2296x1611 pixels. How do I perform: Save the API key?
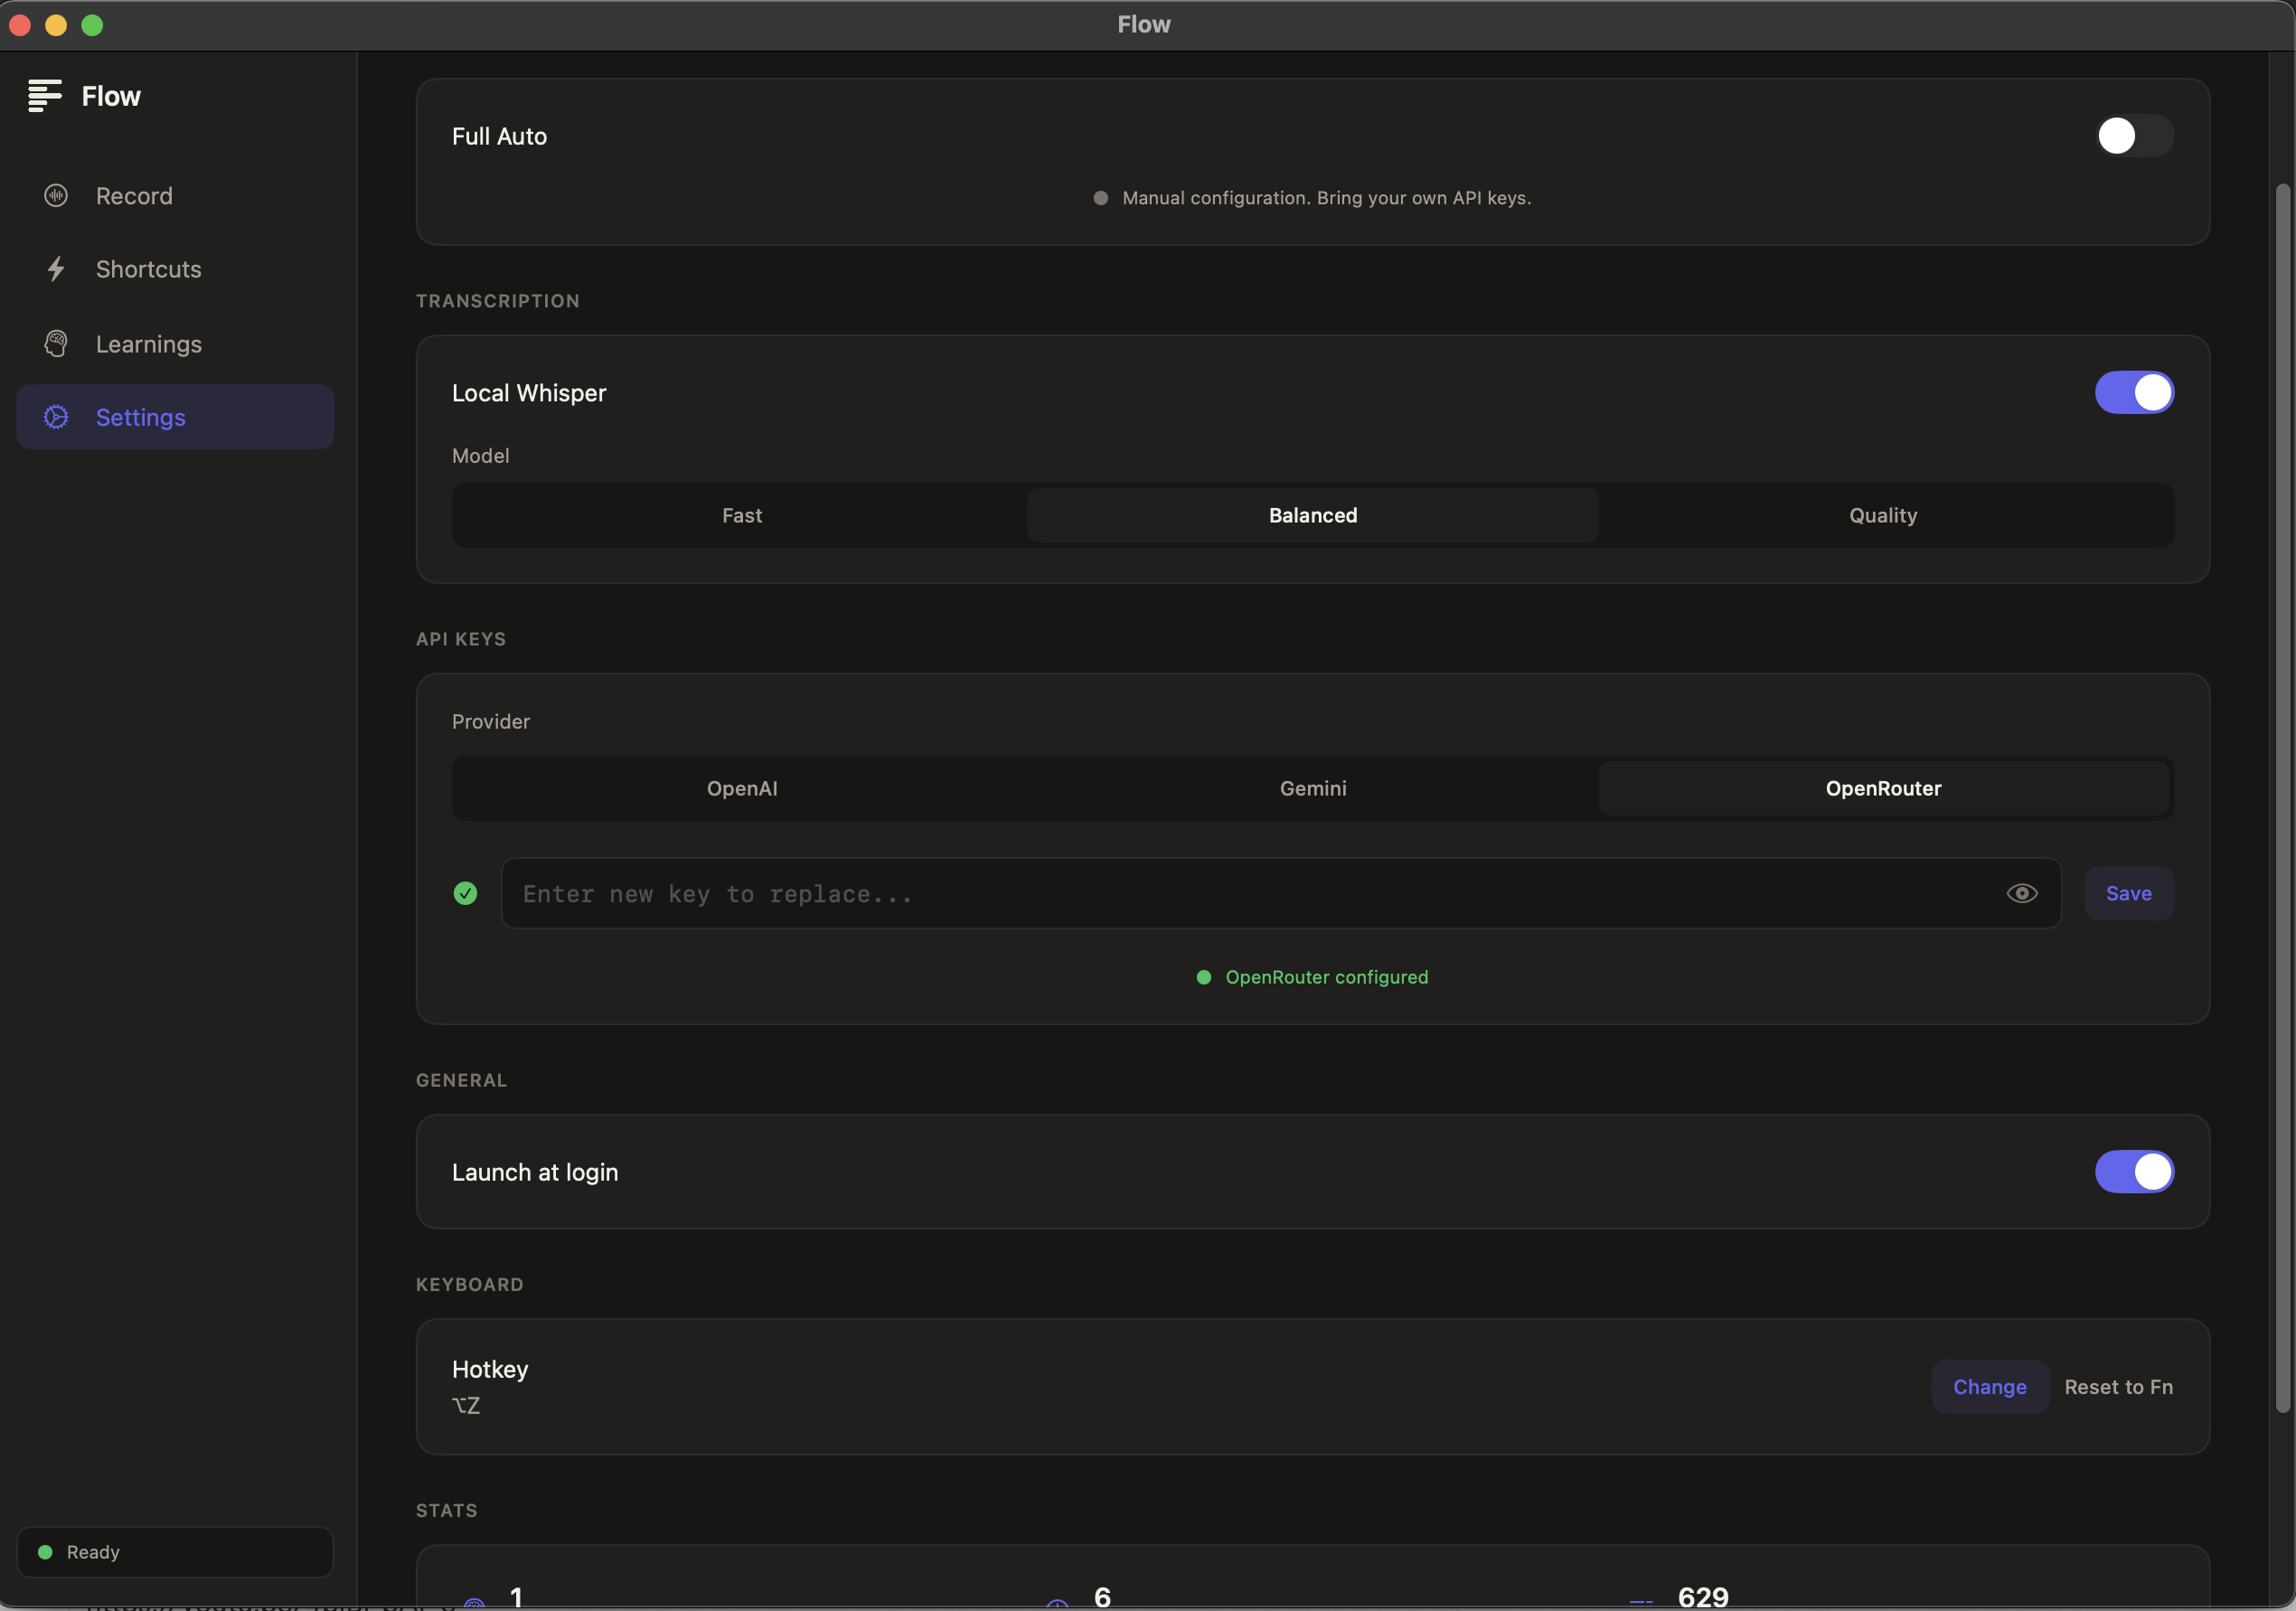point(2128,893)
